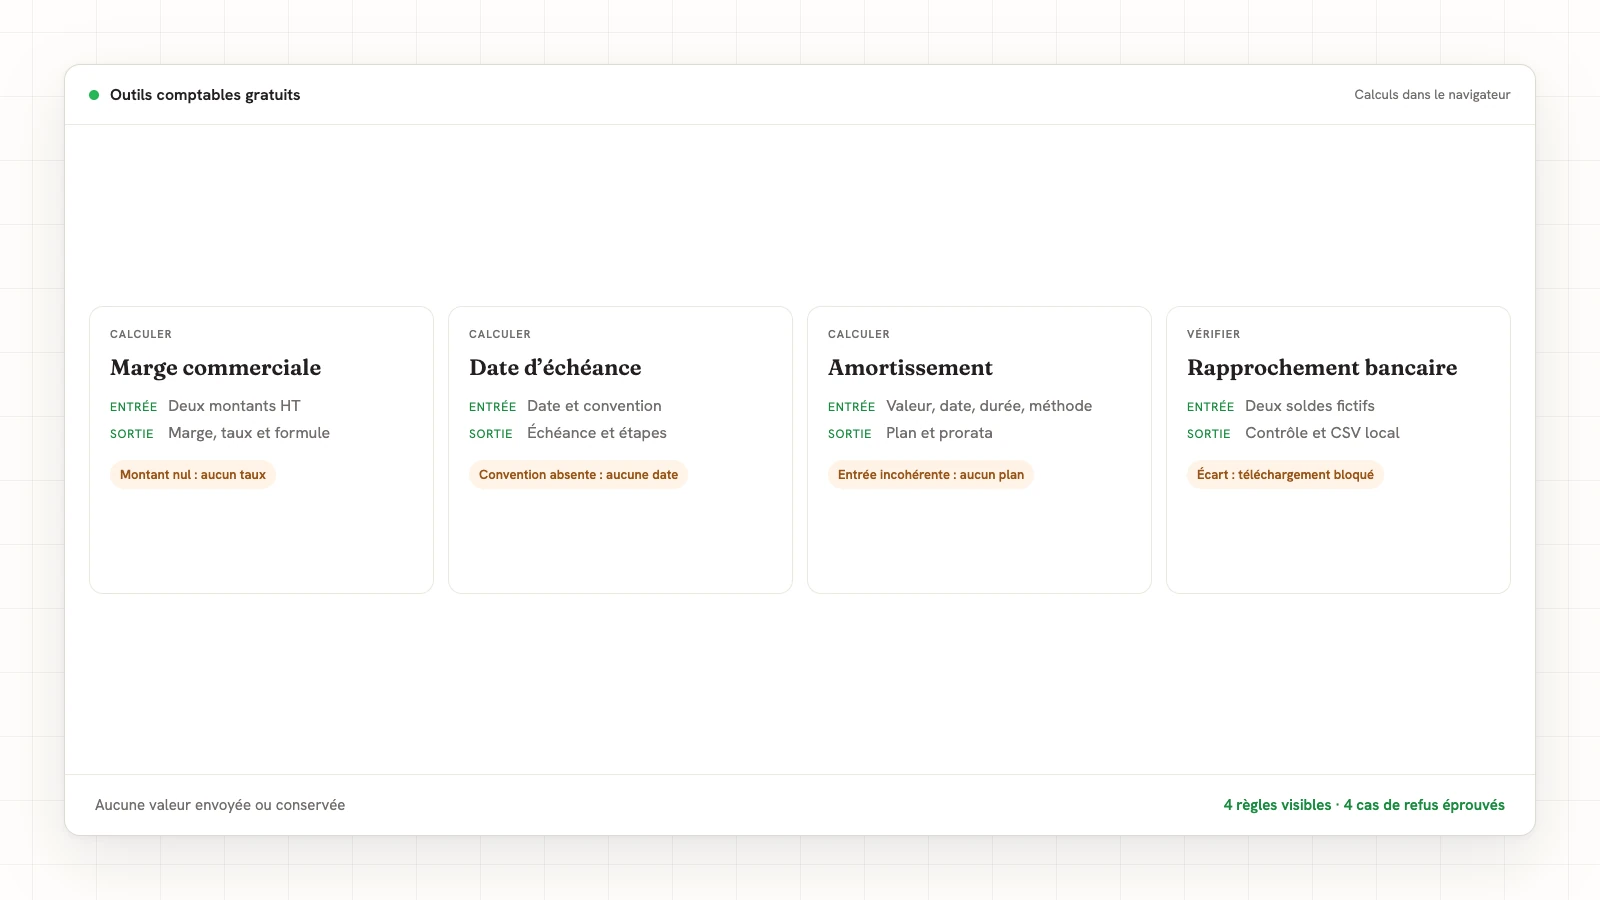Click the 'Outils comptables gratuits' title

[205, 95]
